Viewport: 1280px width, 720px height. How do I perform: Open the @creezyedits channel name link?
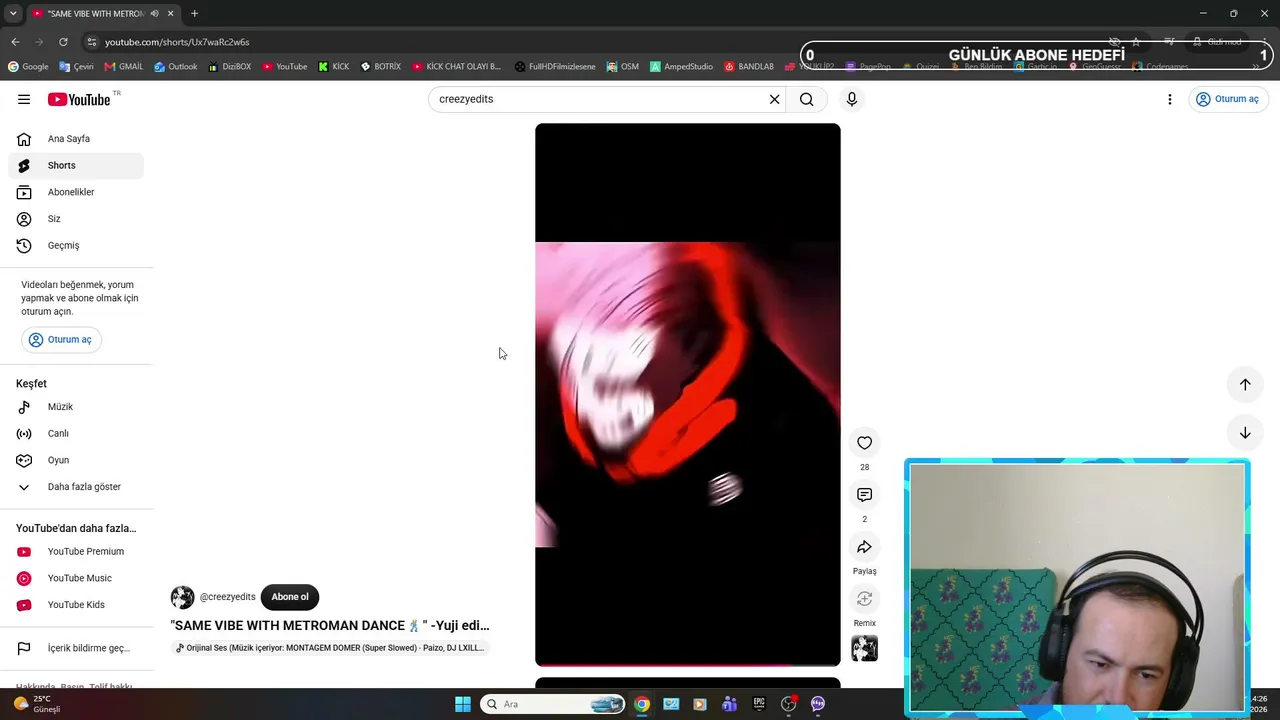coord(228,597)
